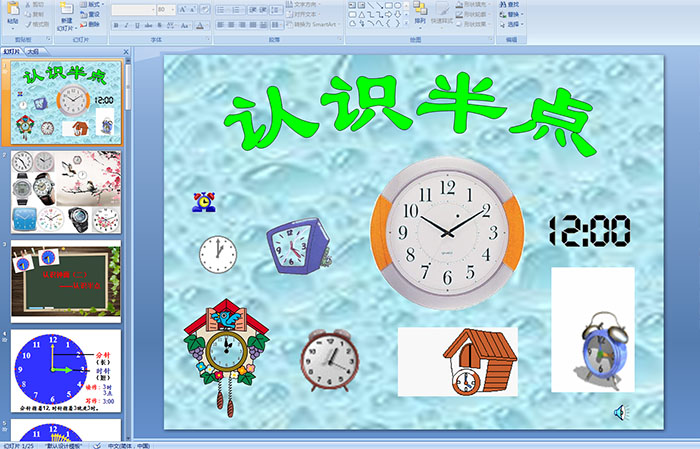Open the line spacing dropdown
Image resolution: width=700 pixels, height=449 pixels.
[276, 10]
